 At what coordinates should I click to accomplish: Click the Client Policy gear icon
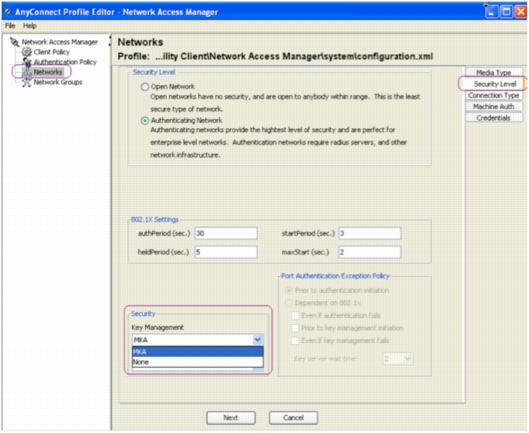27,52
